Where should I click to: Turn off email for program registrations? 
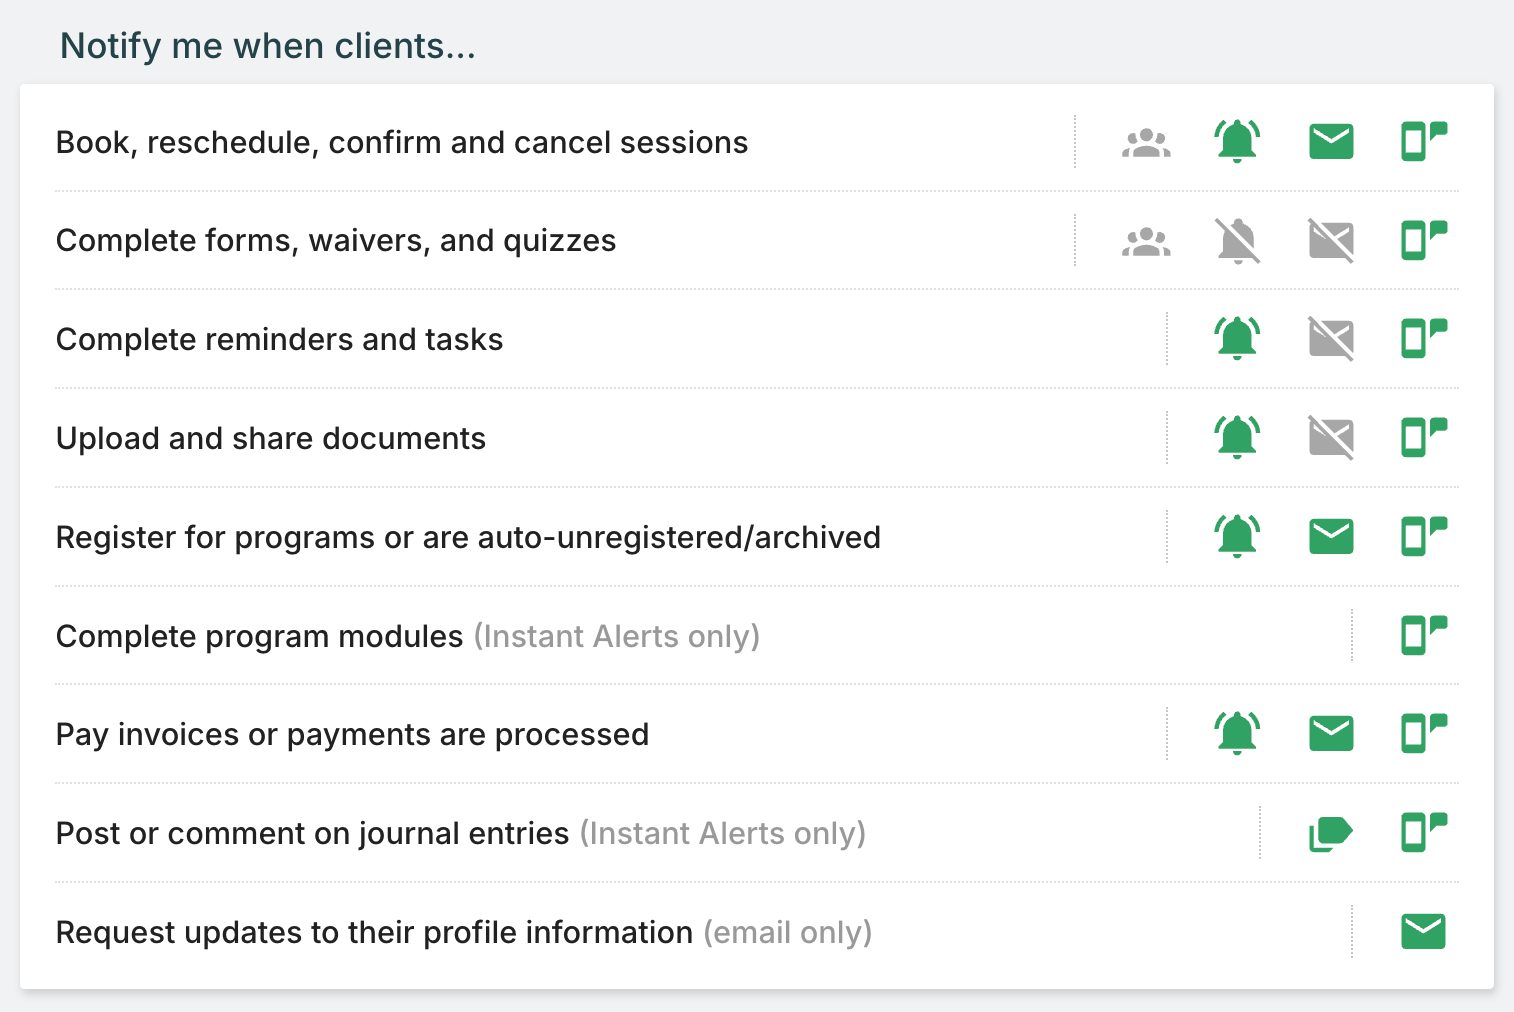coord(1331,537)
